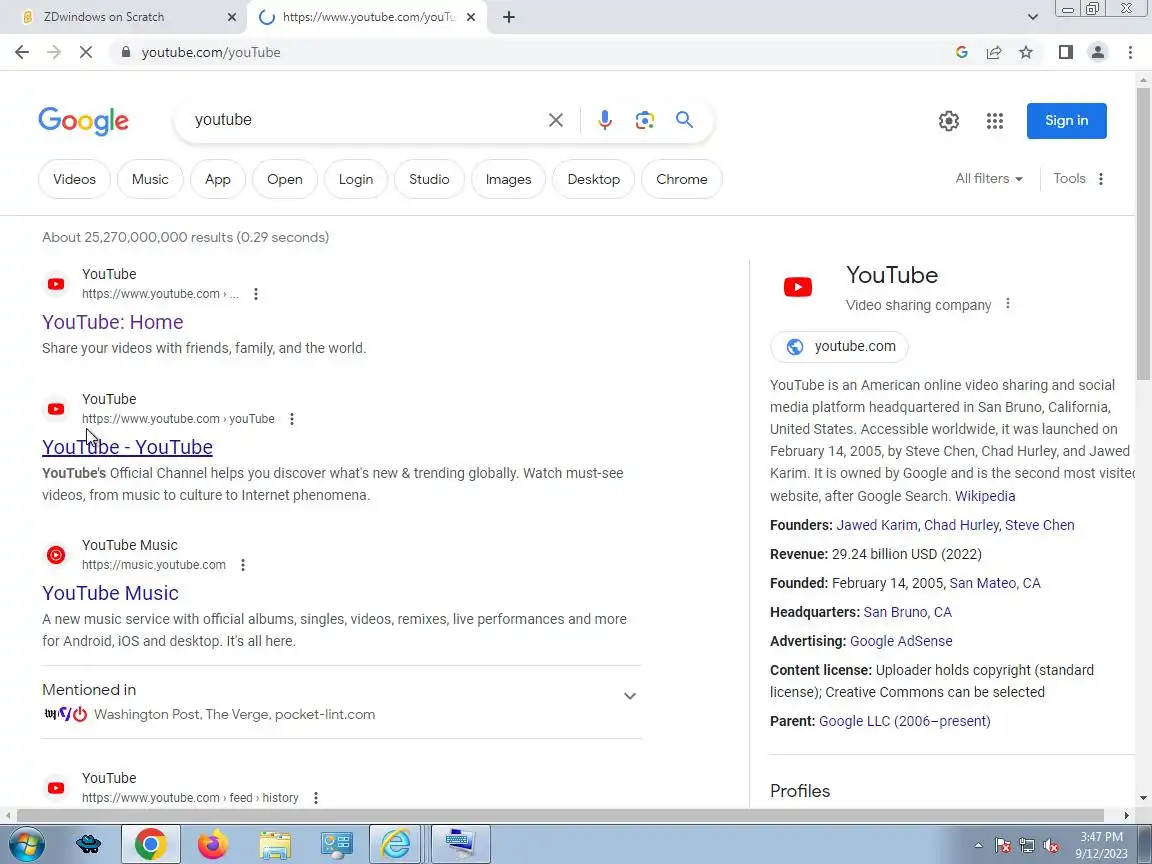Image resolution: width=1152 pixels, height=864 pixels.
Task: Click the address bar URL
Action: [x=211, y=52]
